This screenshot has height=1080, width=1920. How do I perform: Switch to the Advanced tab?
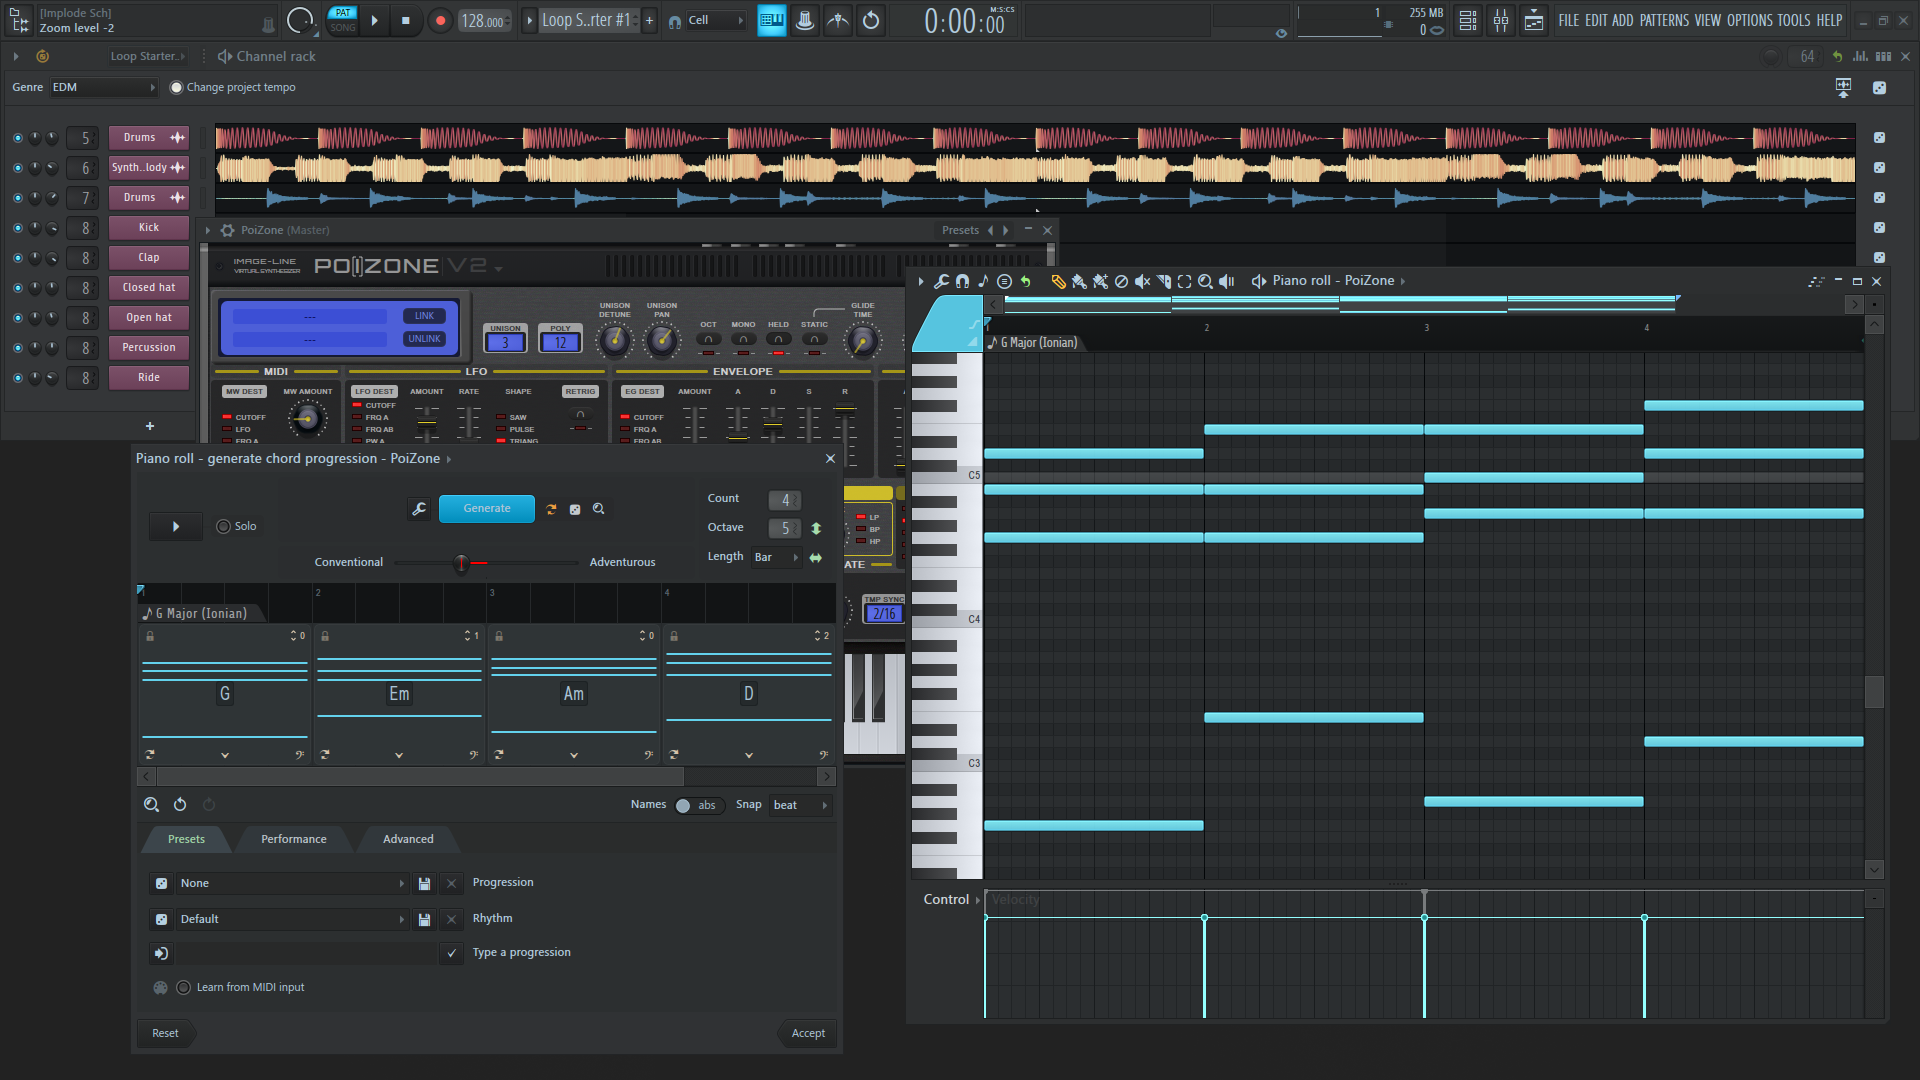coord(408,839)
